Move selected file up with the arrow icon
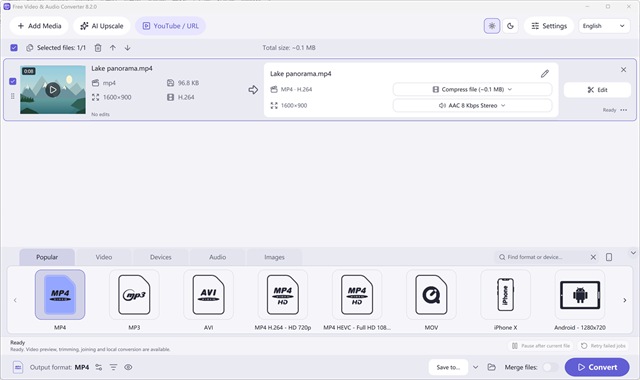The height and width of the screenshot is (380, 640). point(113,48)
